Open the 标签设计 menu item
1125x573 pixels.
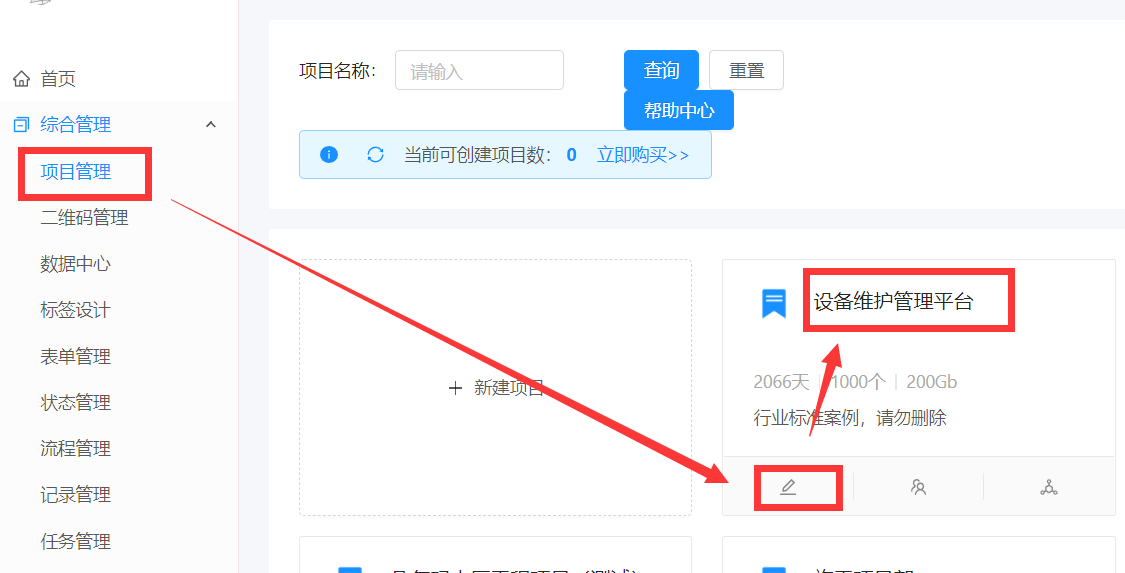click(x=76, y=310)
